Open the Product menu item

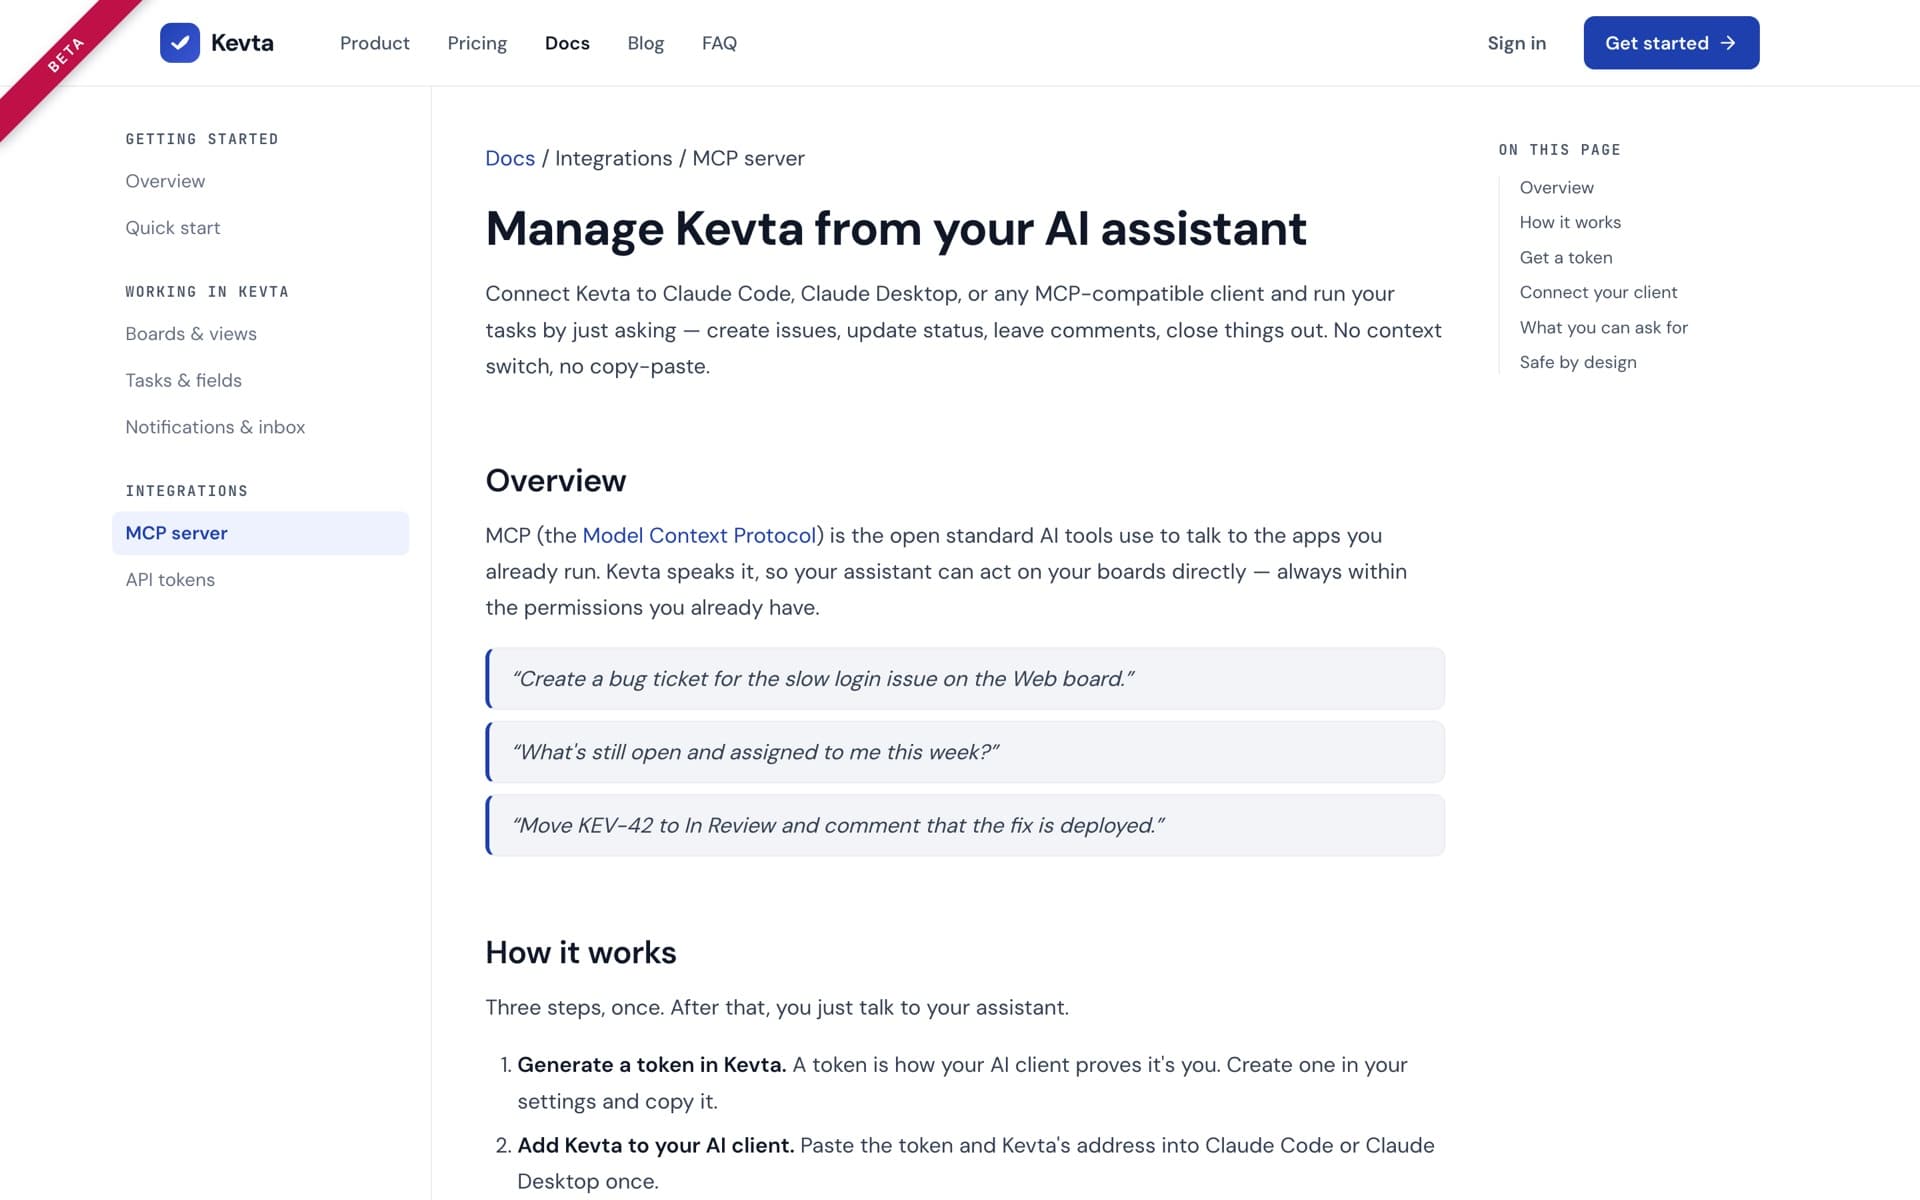click(x=375, y=43)
